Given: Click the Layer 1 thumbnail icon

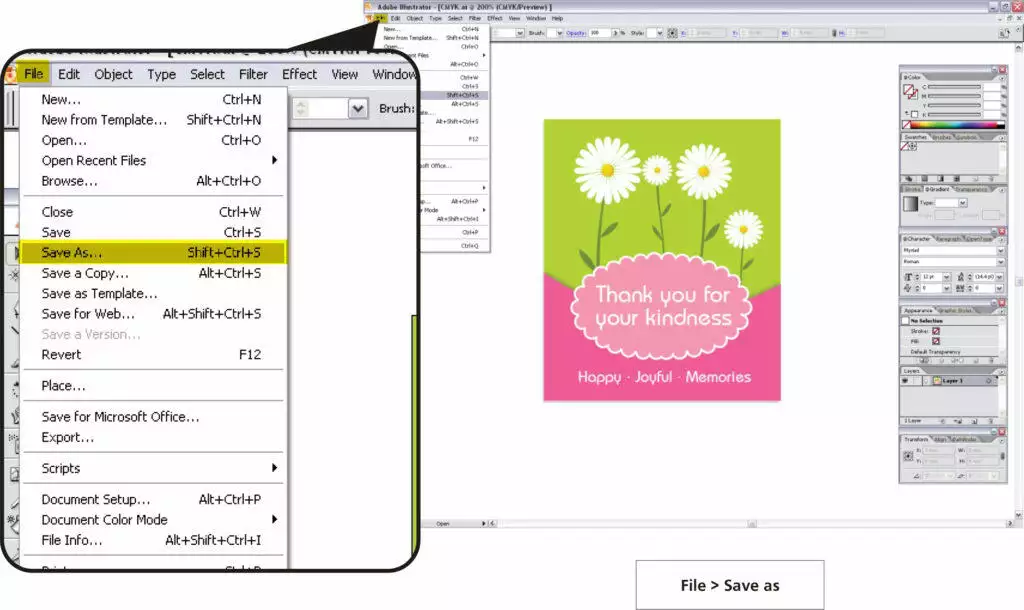Looking at the screenshot, I should pos(936,381).
